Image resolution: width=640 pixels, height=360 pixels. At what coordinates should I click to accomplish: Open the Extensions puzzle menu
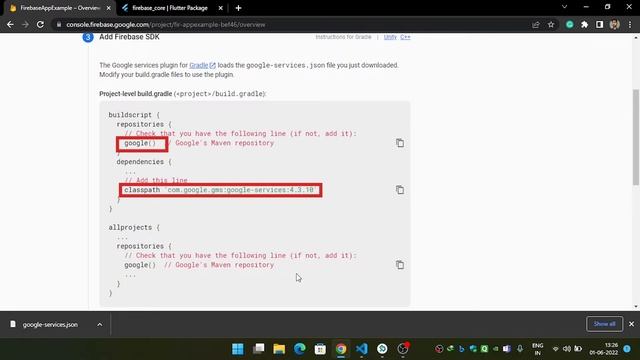tap(584, 24)
